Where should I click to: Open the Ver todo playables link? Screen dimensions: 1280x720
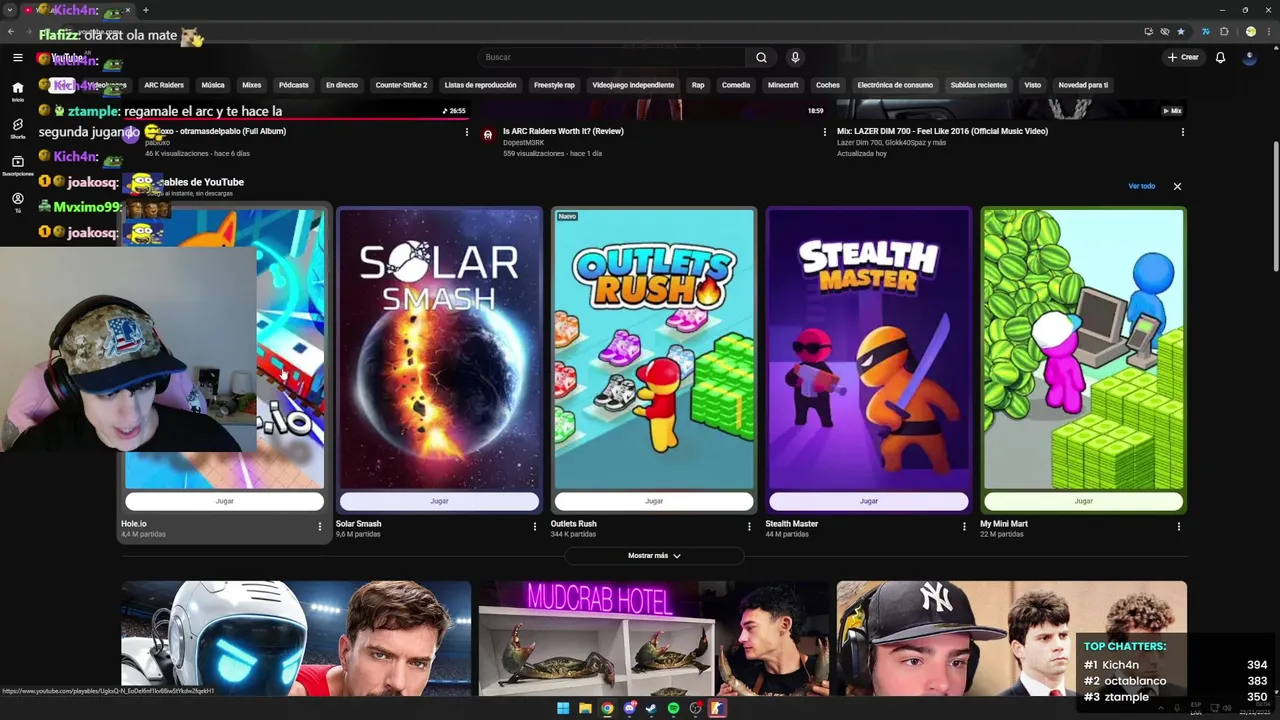pos(1141,186)
